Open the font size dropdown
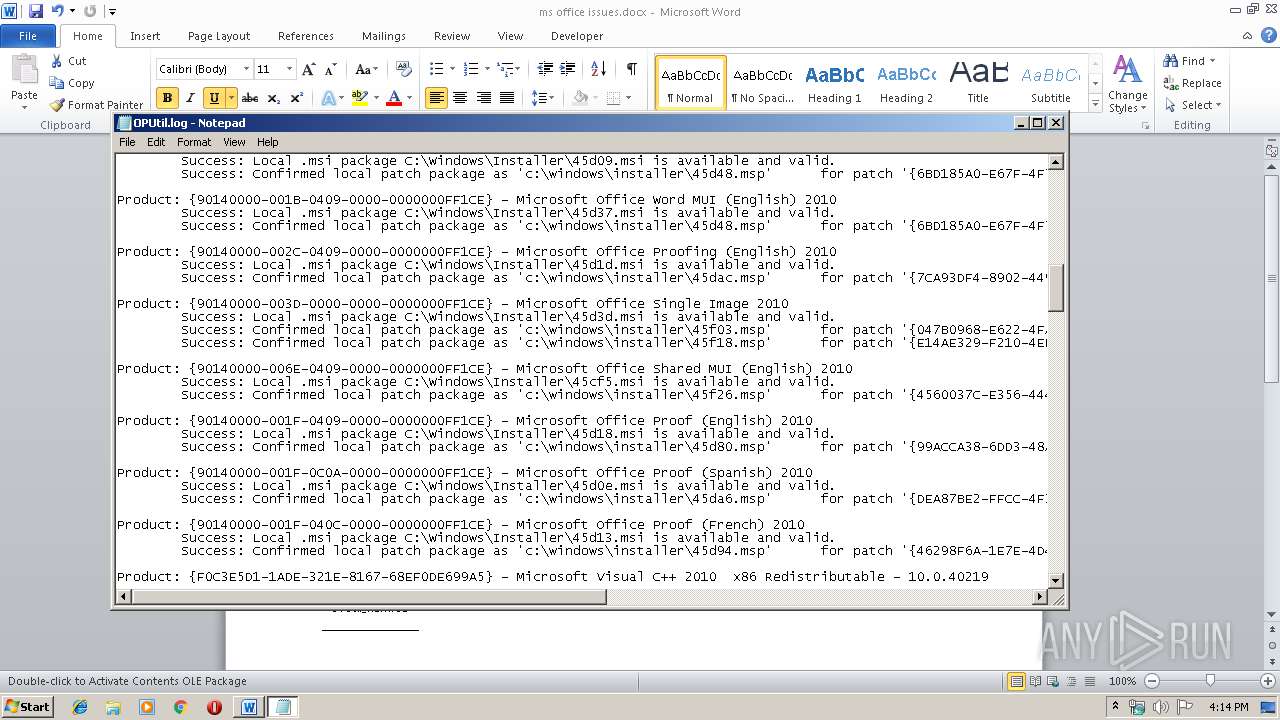 (x=289, y=69)
